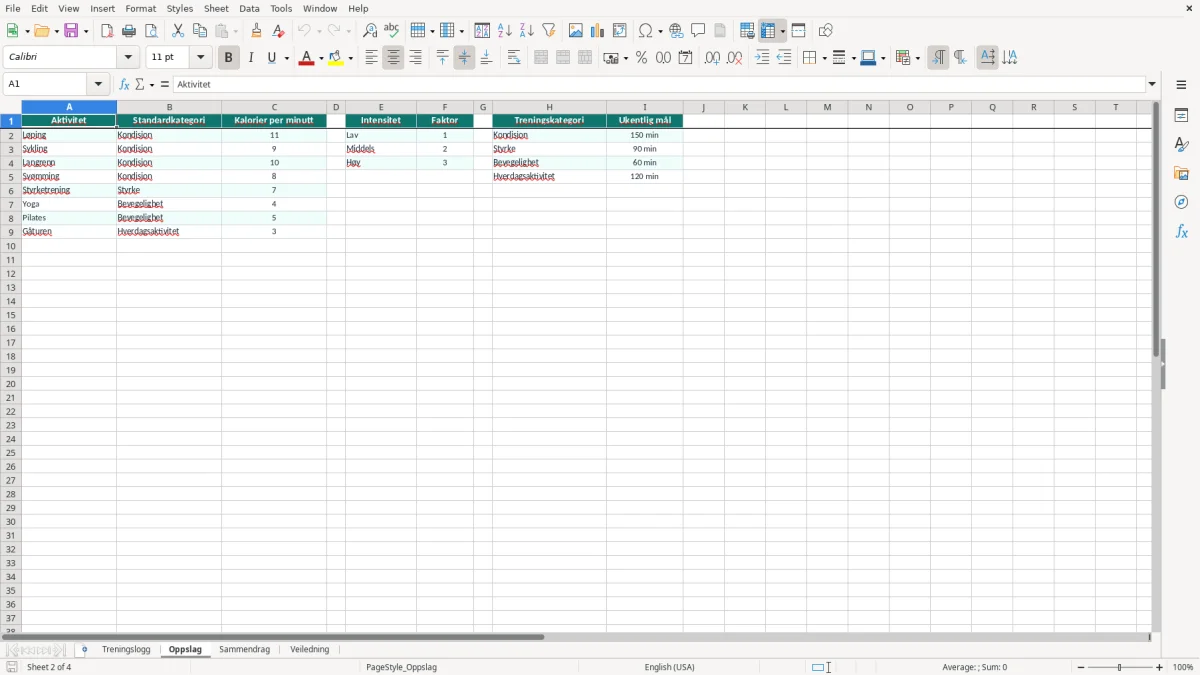Insert Comment icon
Screen dimensions: 1200x675
699,31
